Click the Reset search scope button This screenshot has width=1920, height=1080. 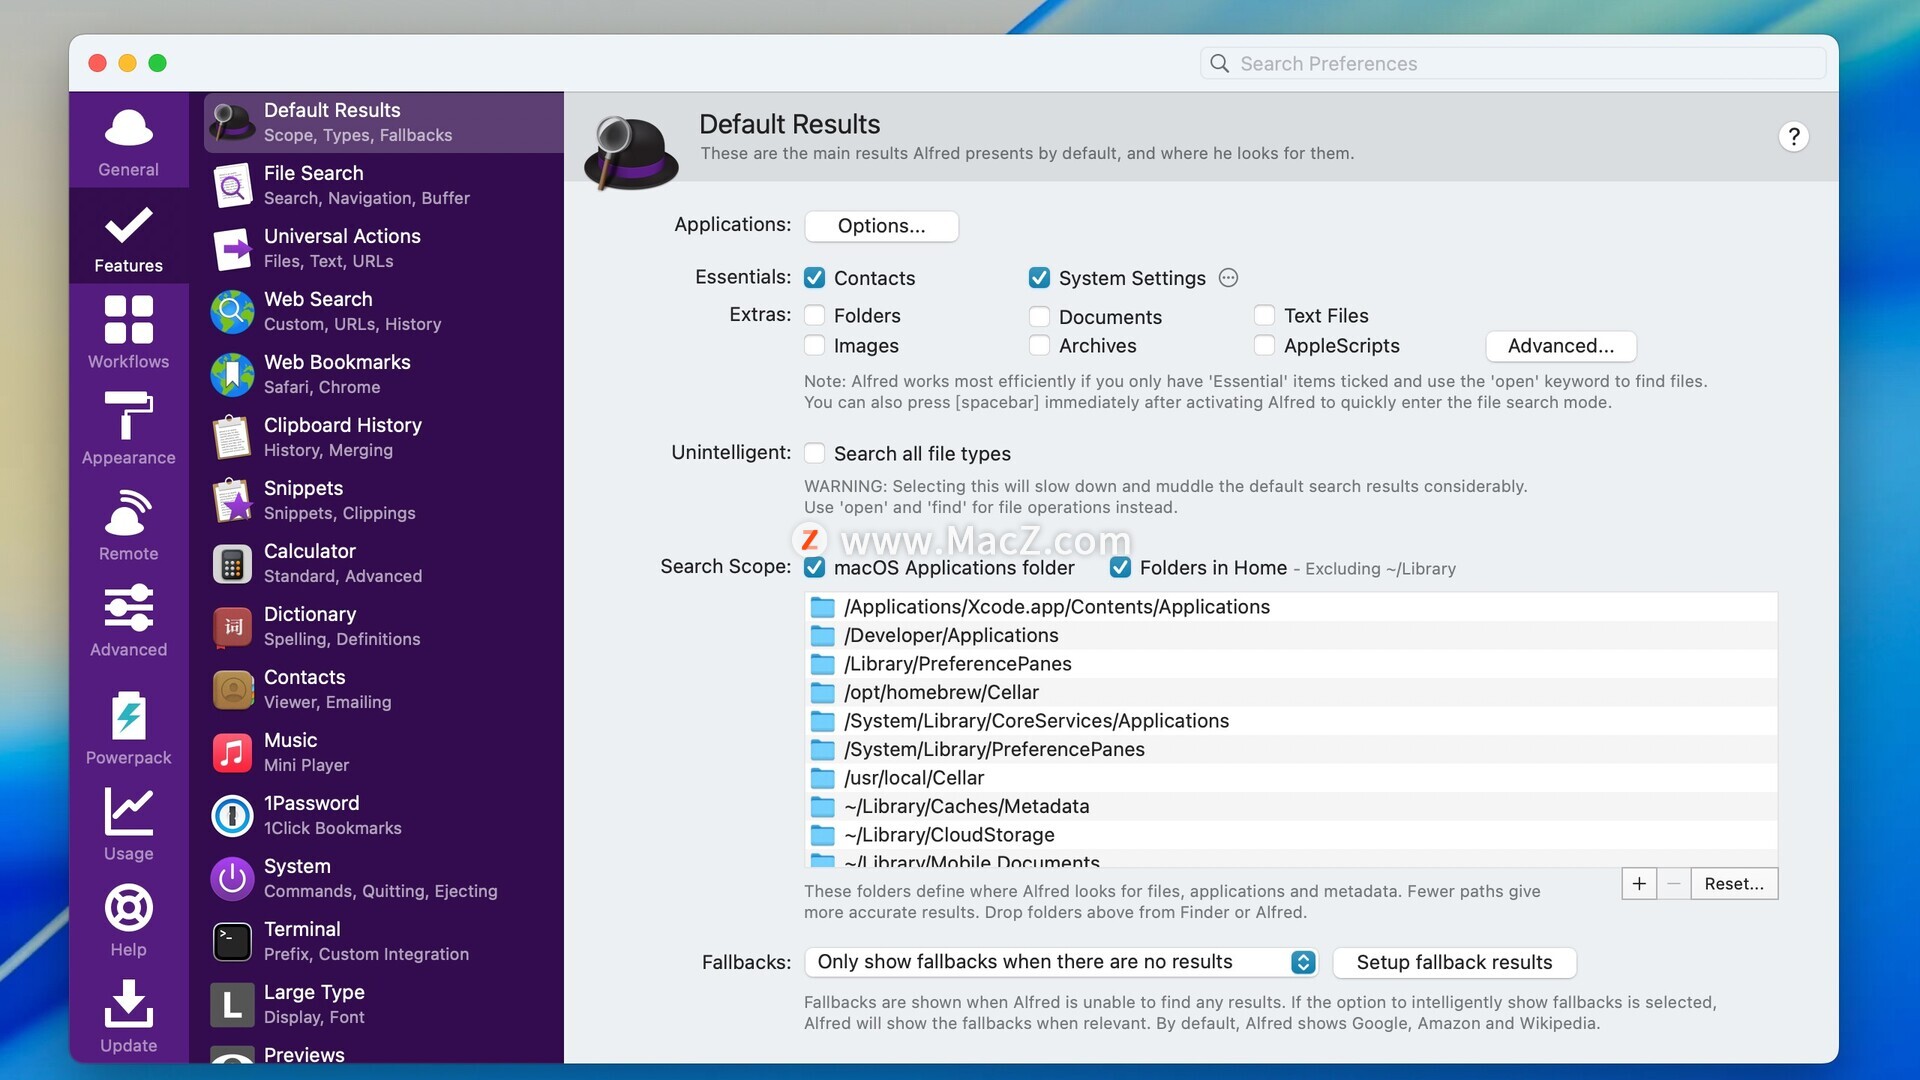(x=1733, y=884)
